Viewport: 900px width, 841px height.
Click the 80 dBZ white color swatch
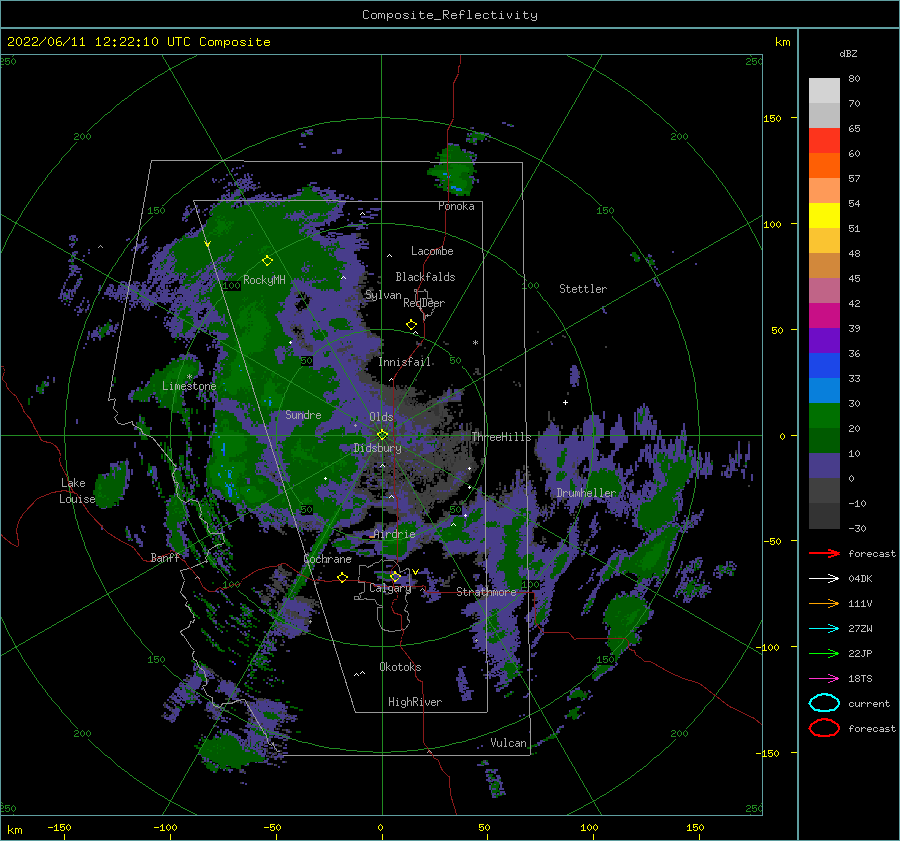click(824, 90)
